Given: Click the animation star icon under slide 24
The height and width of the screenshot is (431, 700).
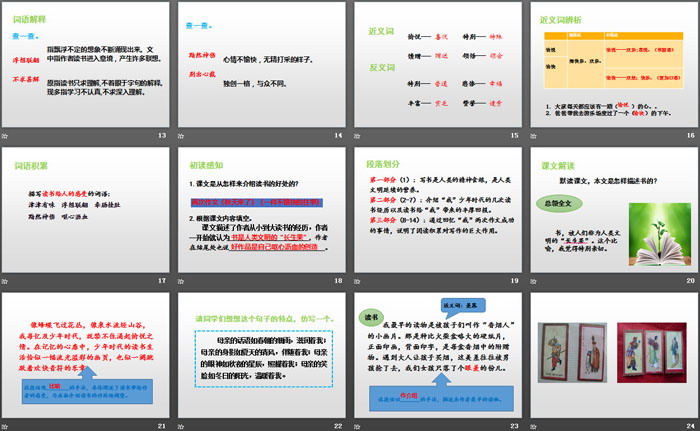Looking at the screenshot, I should coord(533,427).
